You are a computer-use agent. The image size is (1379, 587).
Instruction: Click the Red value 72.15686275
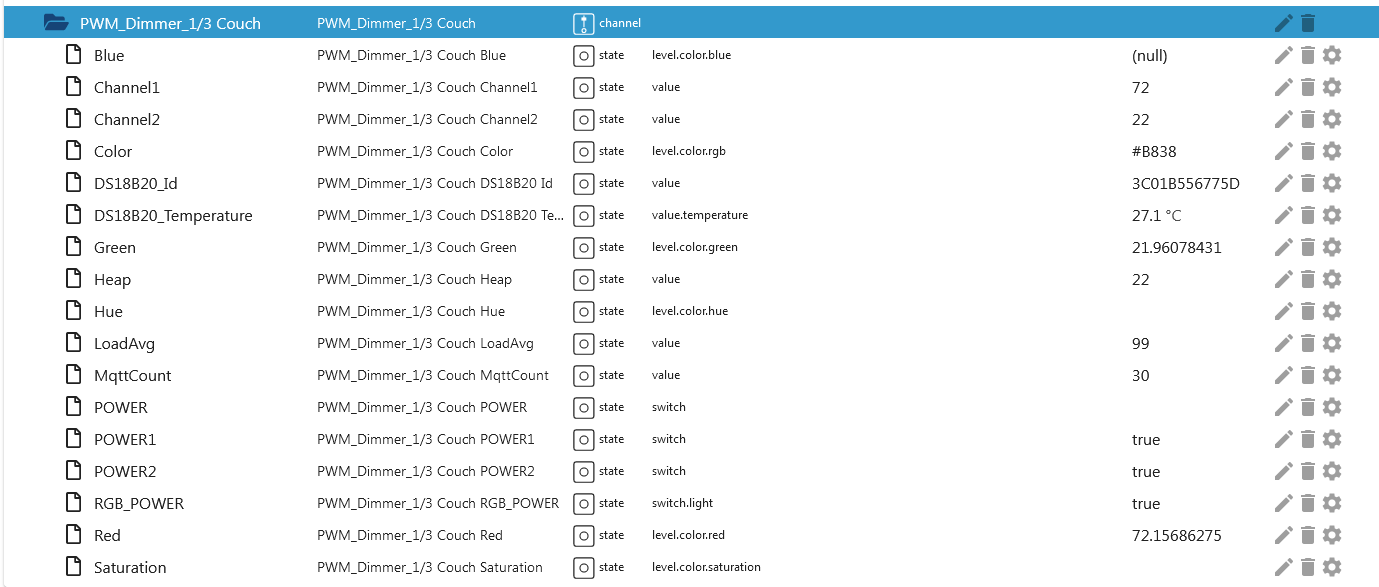[x=1176, y=536]
